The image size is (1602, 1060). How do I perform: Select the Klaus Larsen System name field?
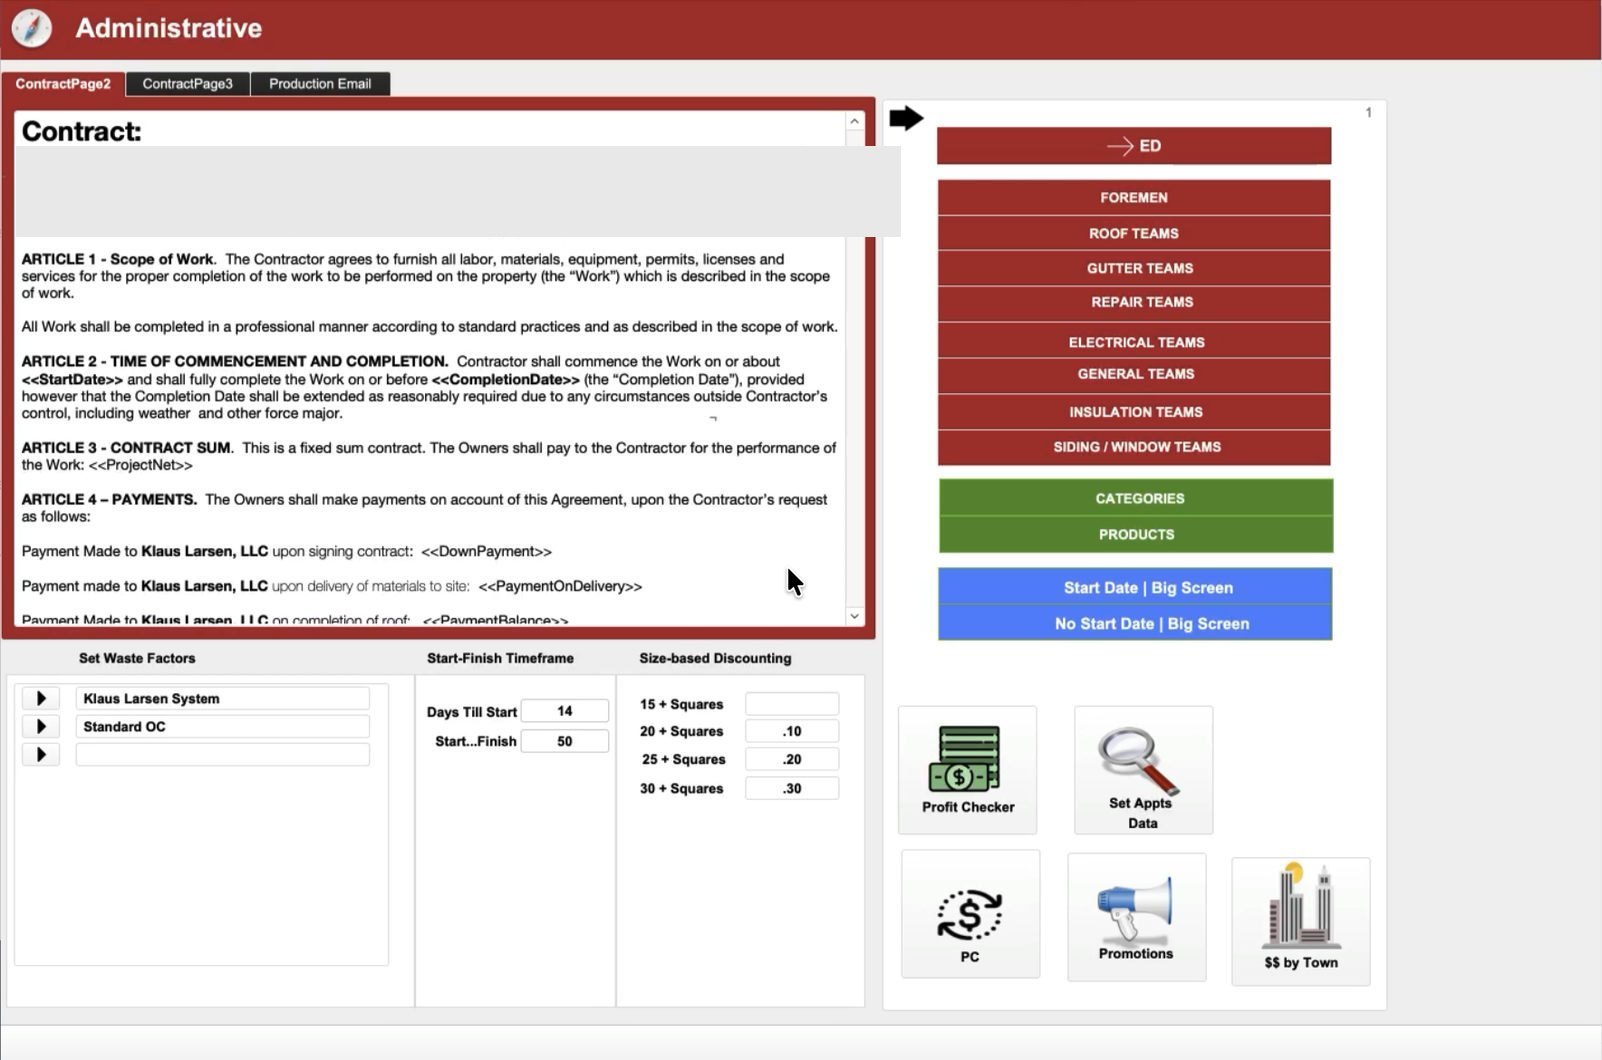pyautogui.click(x=222, y=698)
